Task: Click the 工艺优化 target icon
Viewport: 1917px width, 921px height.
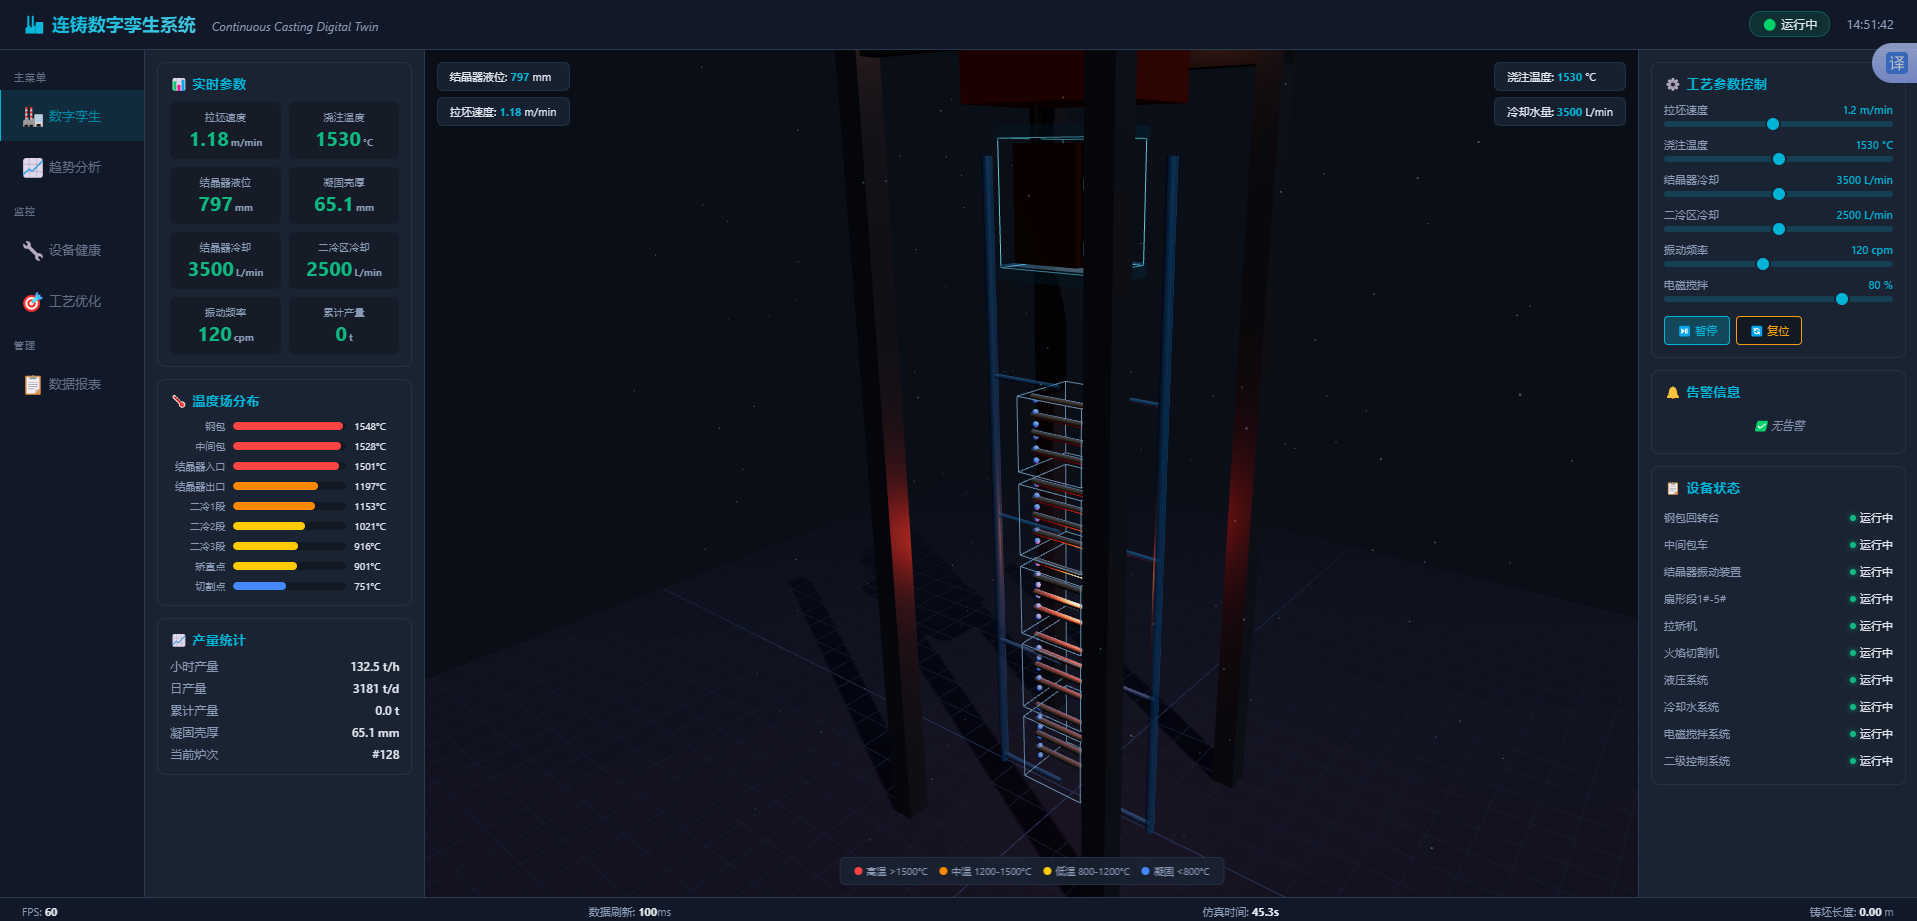Action: 32,301
